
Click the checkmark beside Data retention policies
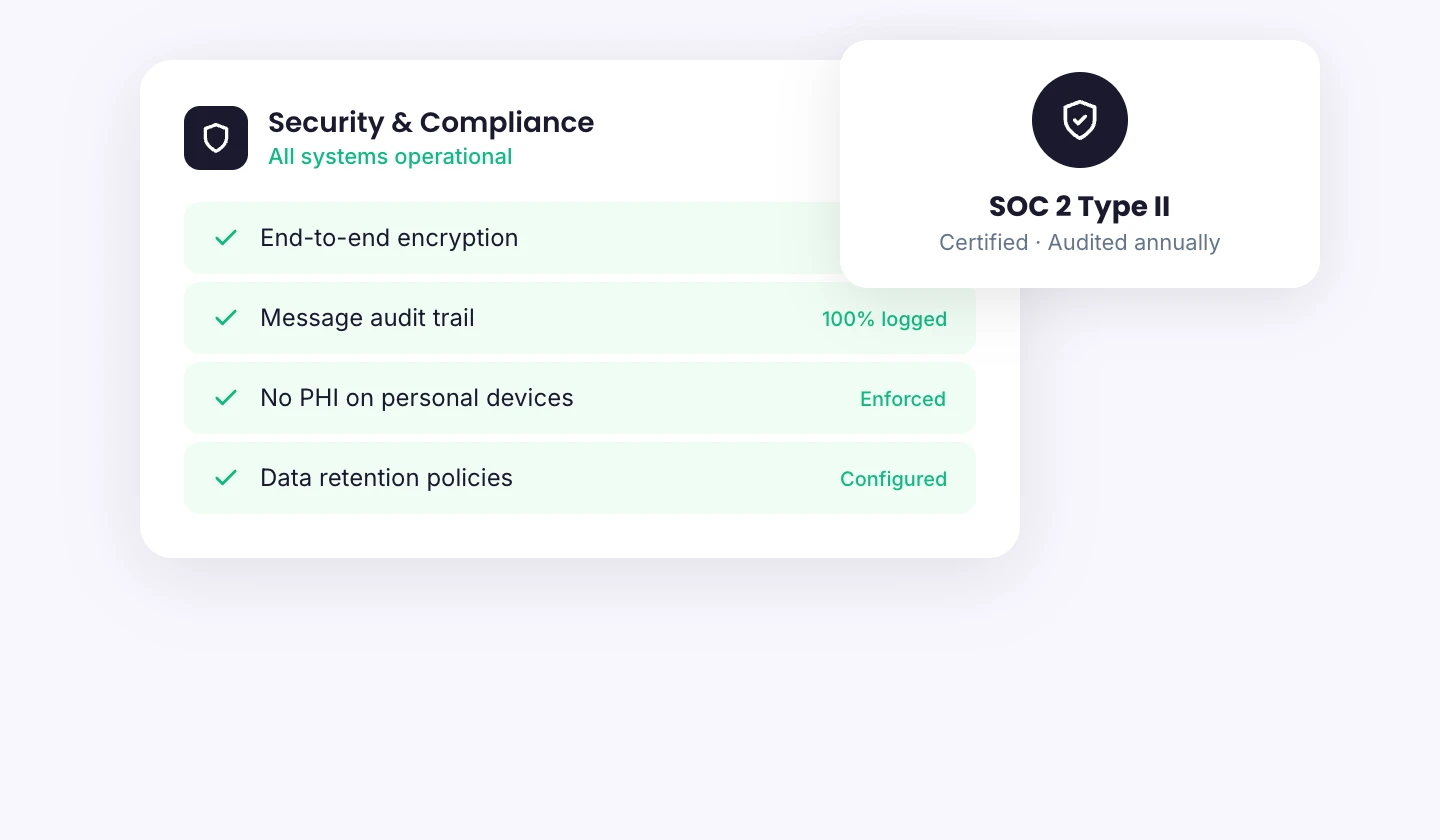tap(225, 478)
